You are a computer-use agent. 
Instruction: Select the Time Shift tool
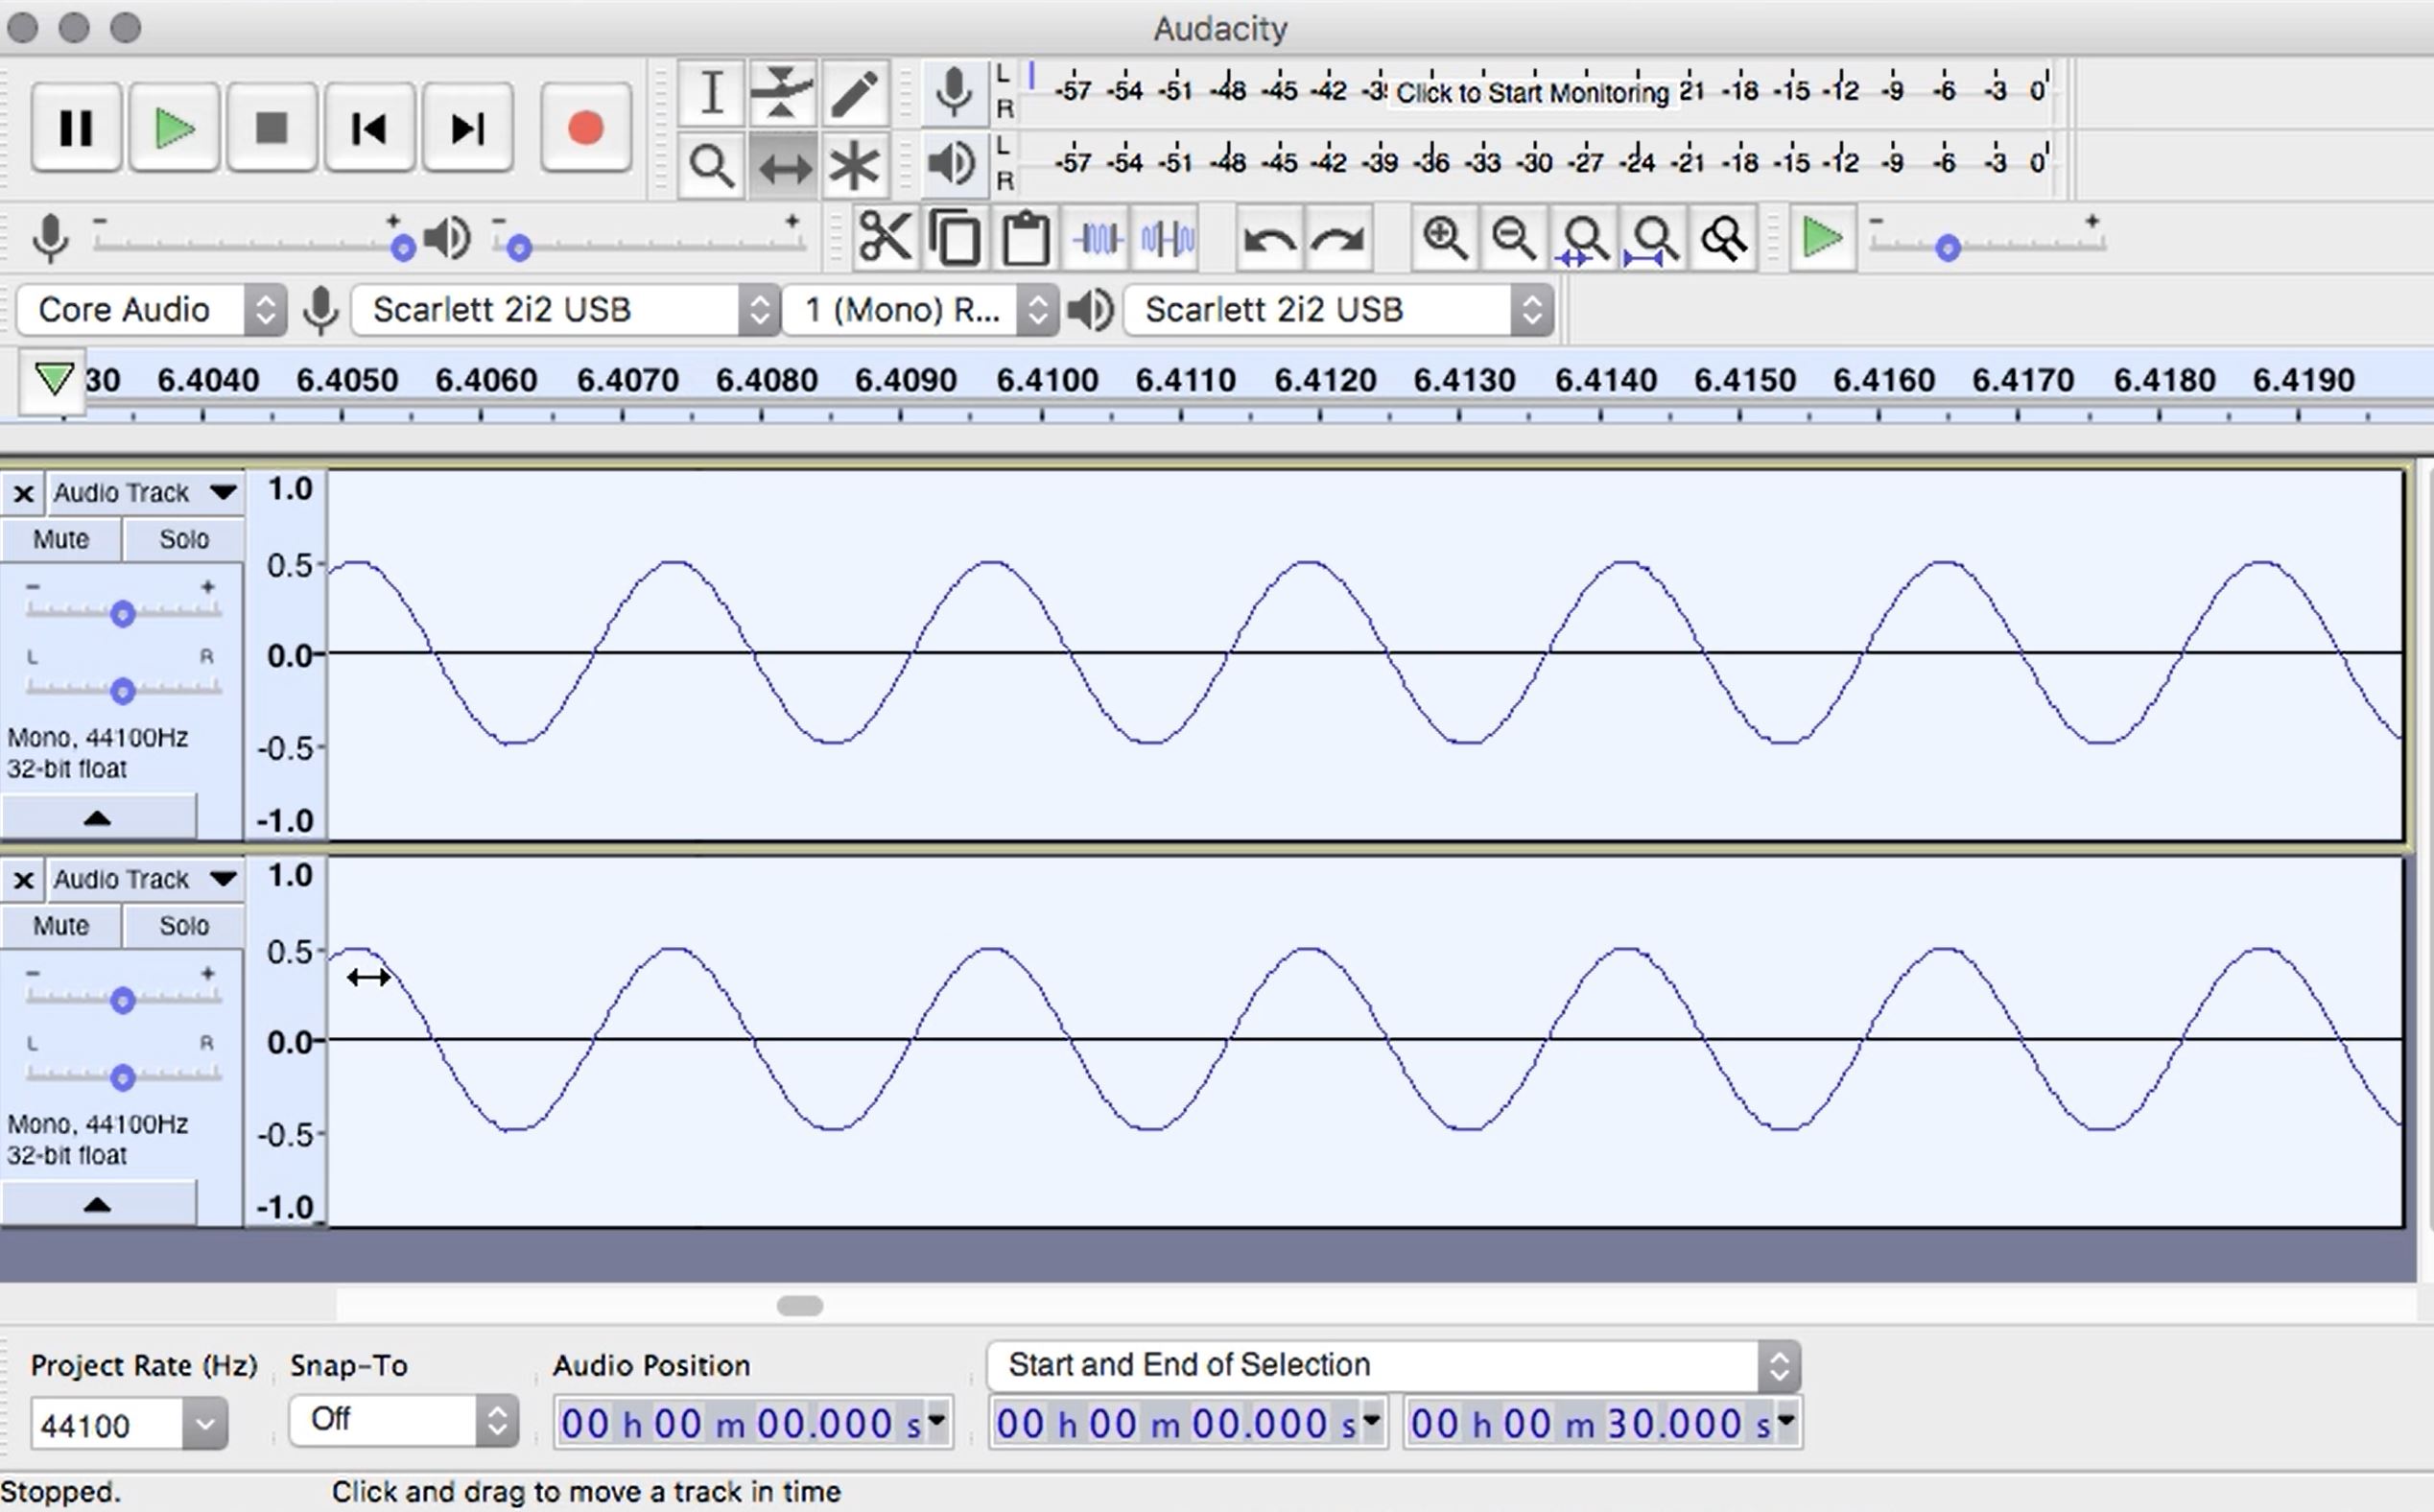783,165
